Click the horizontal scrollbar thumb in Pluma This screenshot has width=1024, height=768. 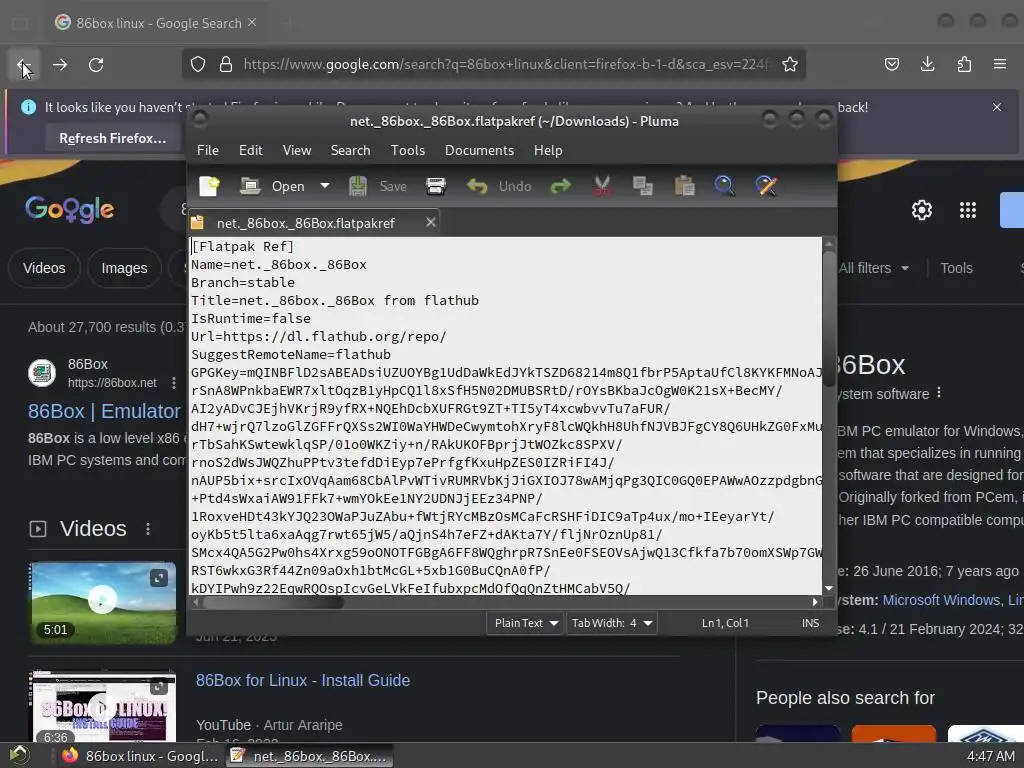tap(273, 602)
